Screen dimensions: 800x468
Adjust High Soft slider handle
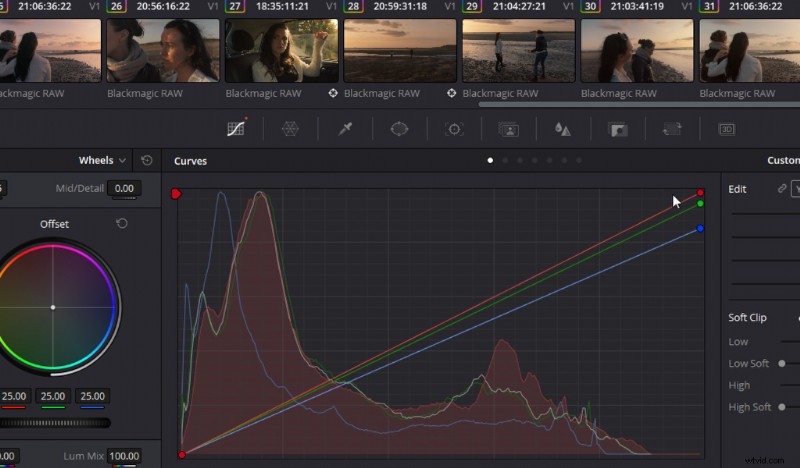point(782,407)
